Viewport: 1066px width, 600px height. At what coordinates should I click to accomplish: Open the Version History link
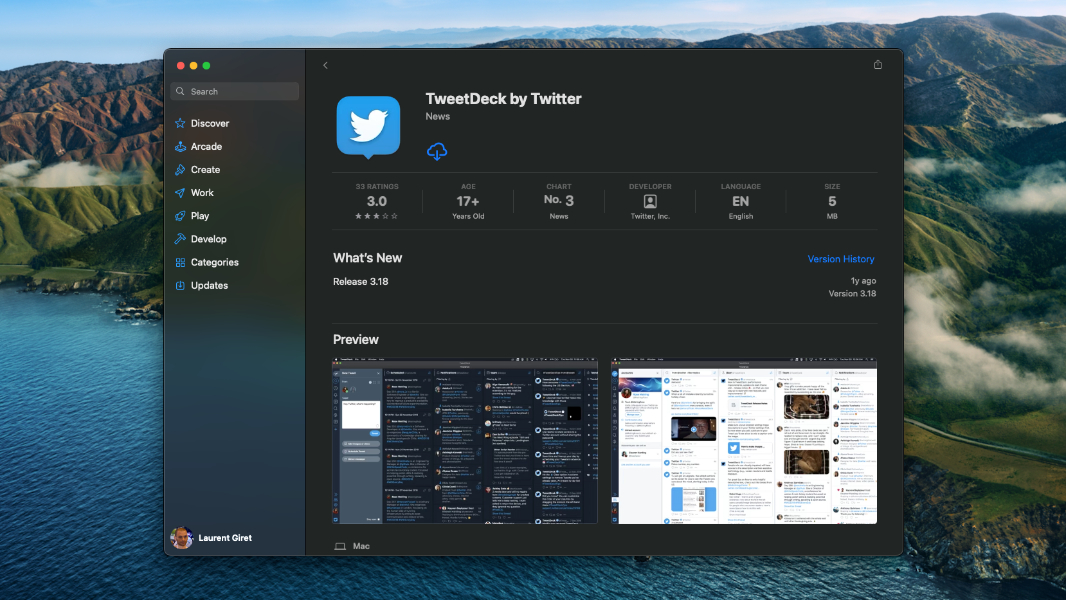(x=840, y=259)
